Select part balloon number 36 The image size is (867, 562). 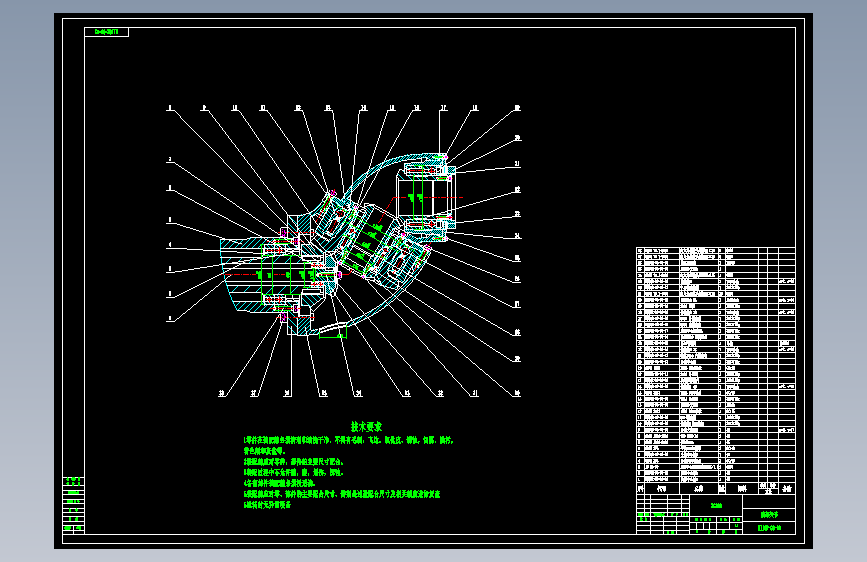(x=287, y=393)
